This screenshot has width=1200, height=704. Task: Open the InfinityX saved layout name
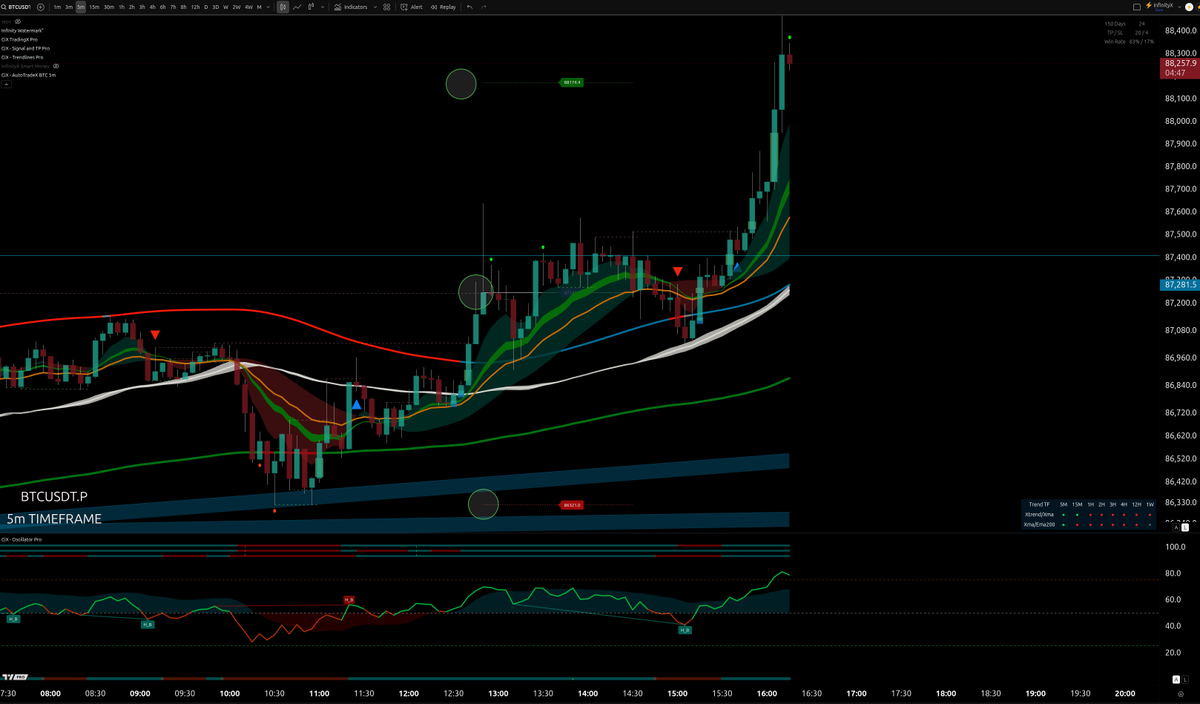pos(1161,6)
